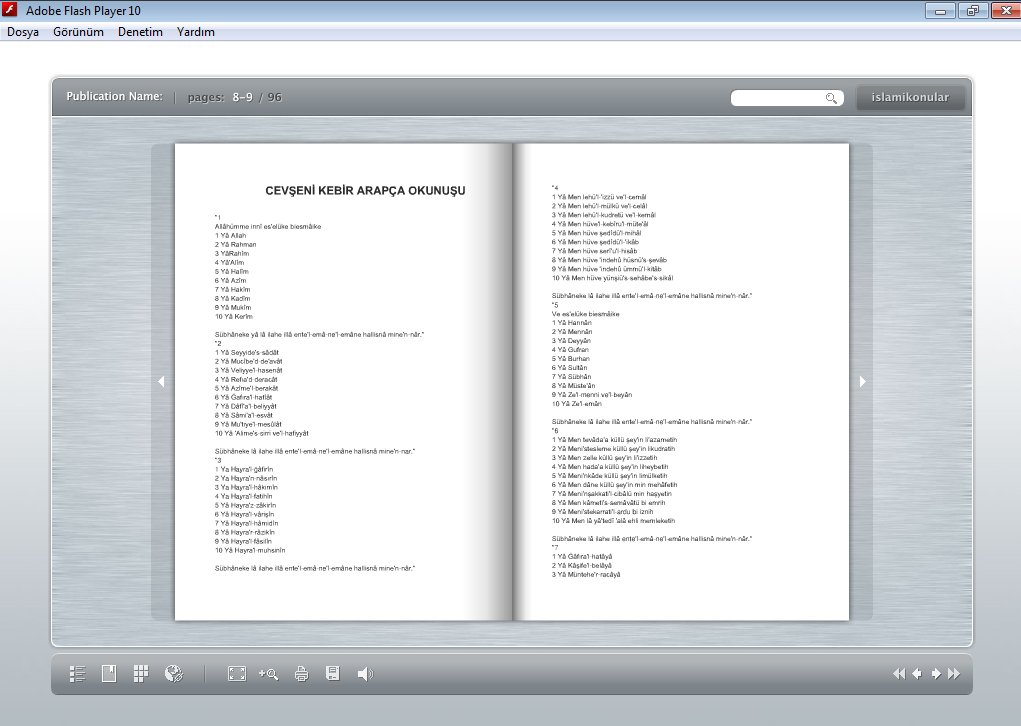Jump to the last page
This screenshot has height=726, width=1021.
(954, 674)
